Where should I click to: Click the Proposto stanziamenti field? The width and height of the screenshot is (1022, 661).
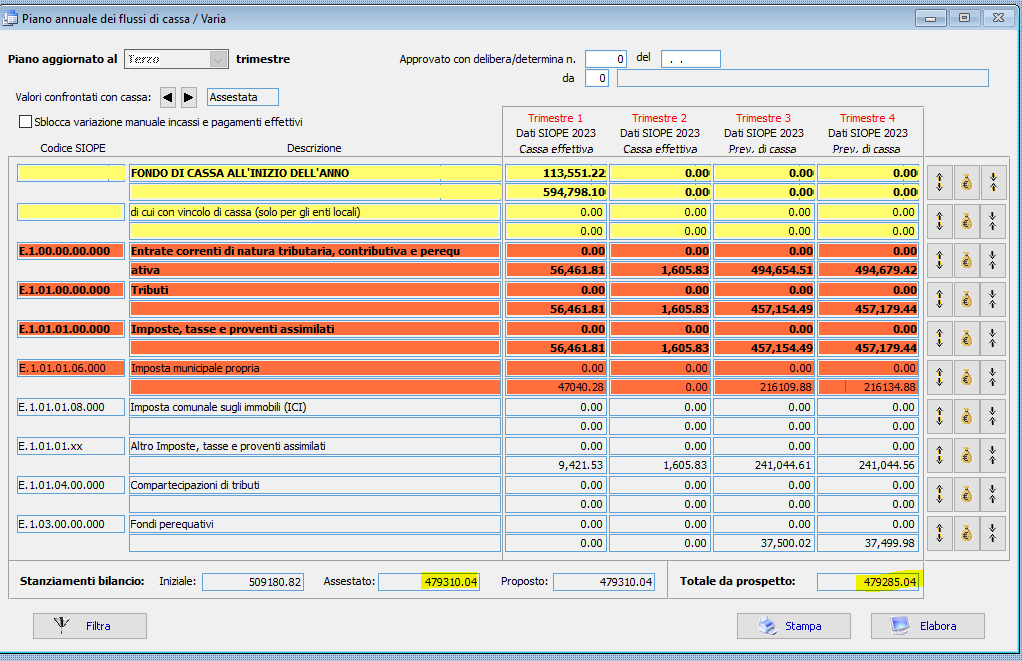point(604,582)
